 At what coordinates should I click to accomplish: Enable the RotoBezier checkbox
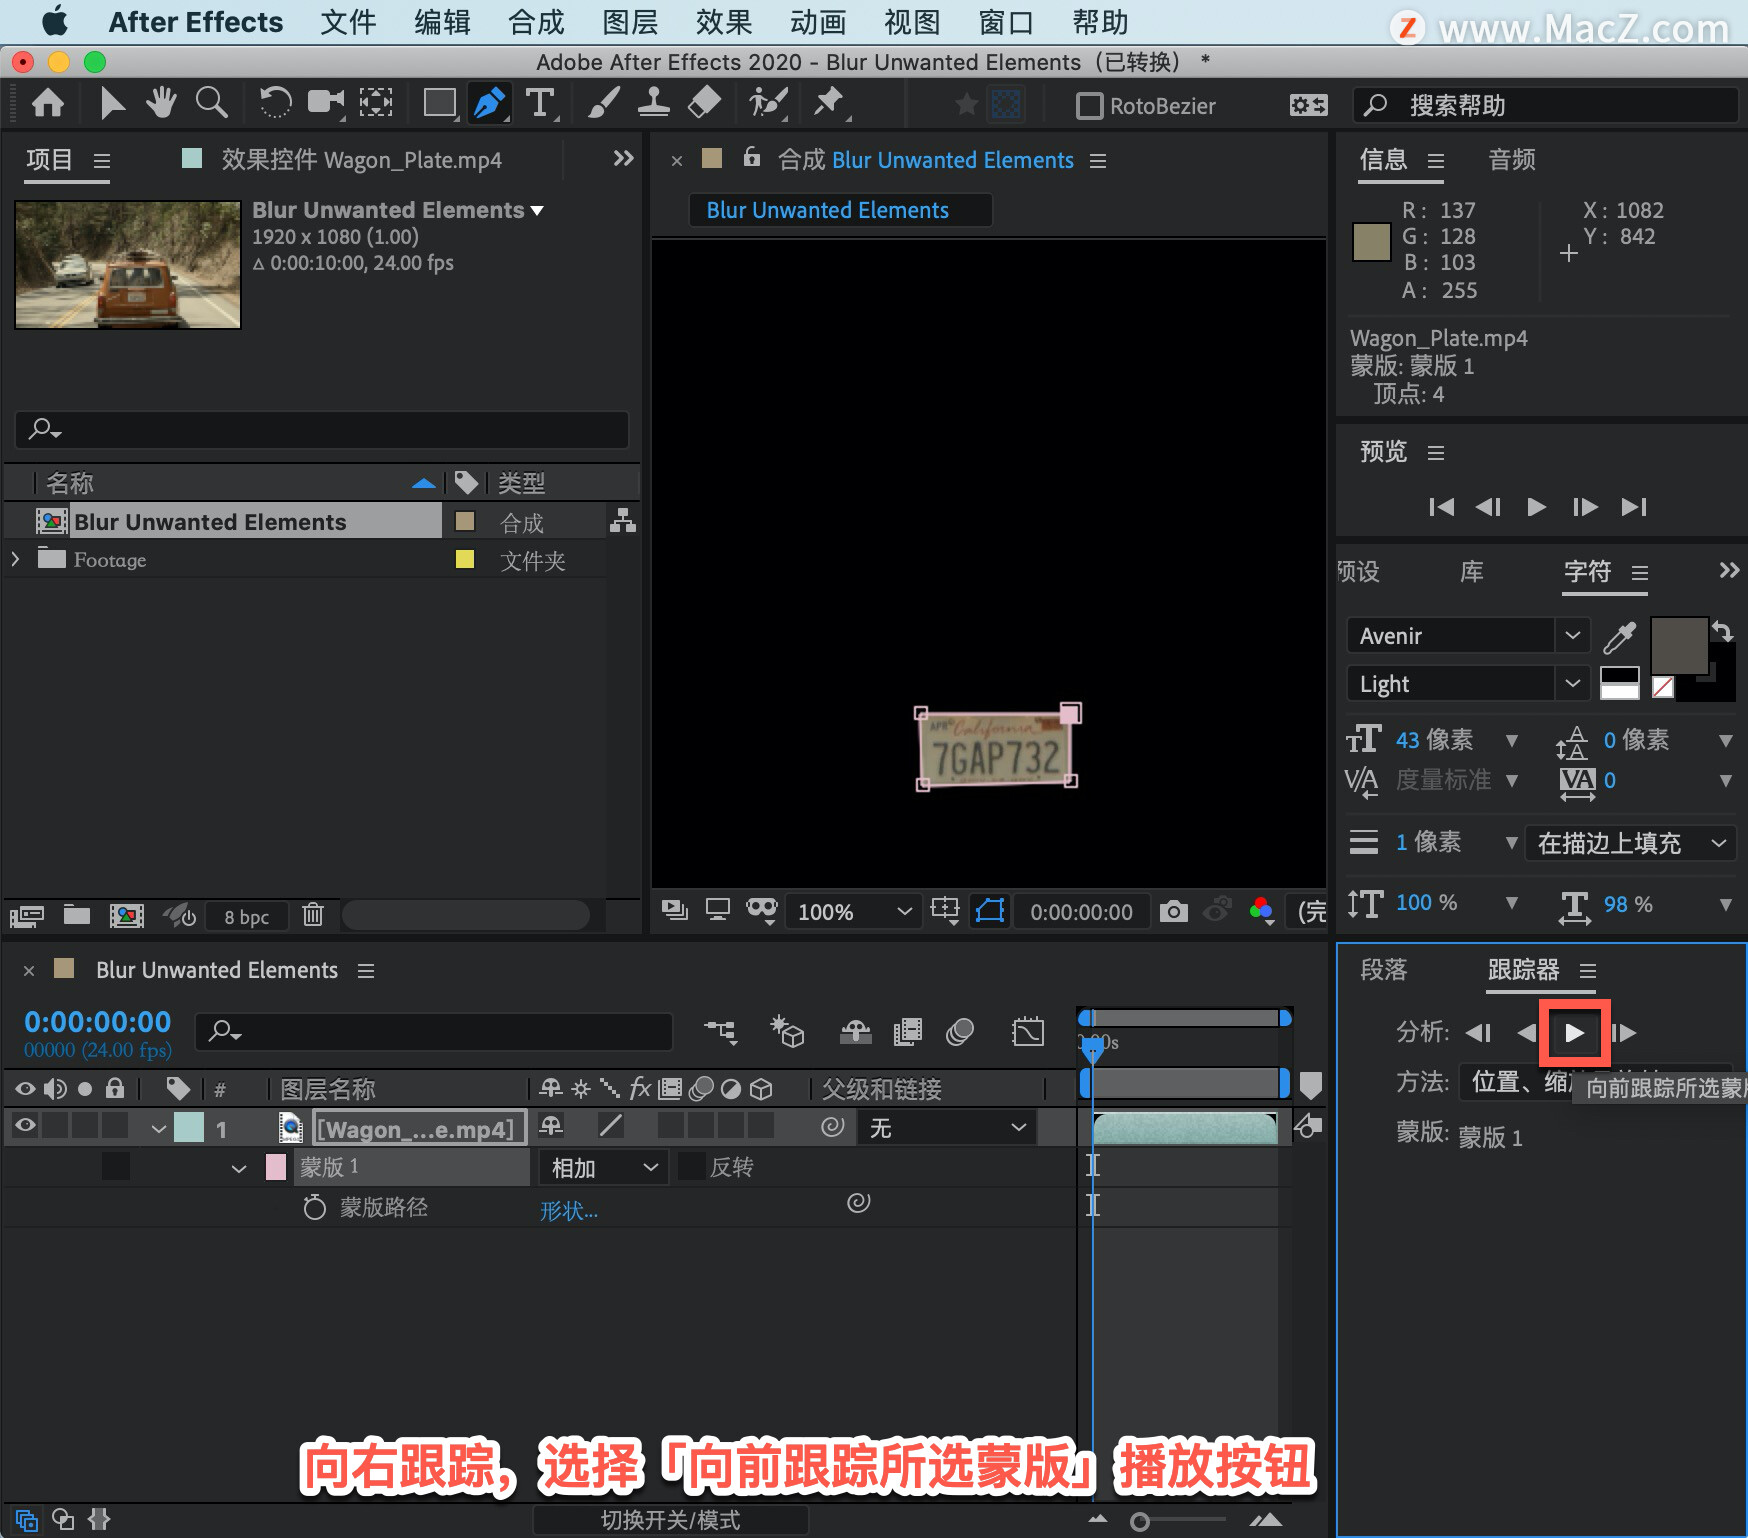tap(1089, 106)
